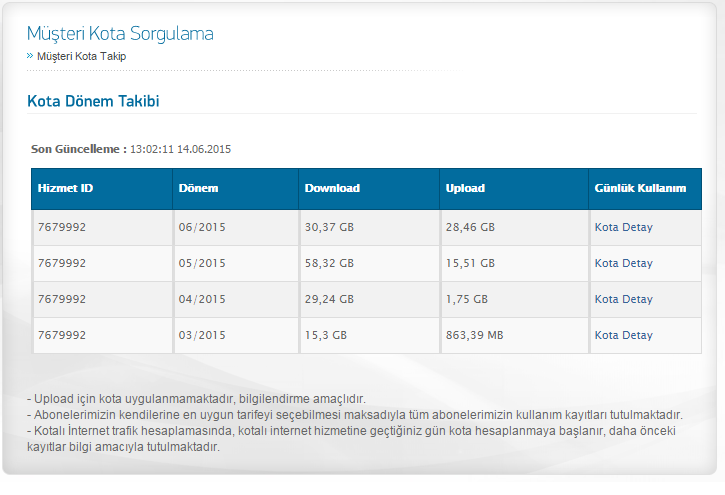Click the Müşteri Kota Takip breadcrumb
725x495 pixels.
coord(81,56)
